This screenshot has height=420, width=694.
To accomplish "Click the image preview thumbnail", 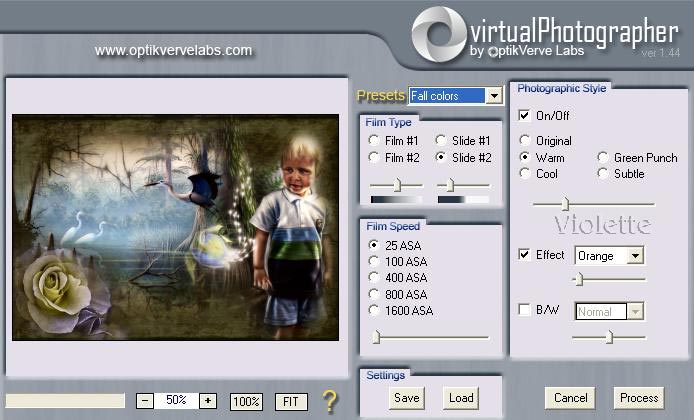I will (178, 227).
